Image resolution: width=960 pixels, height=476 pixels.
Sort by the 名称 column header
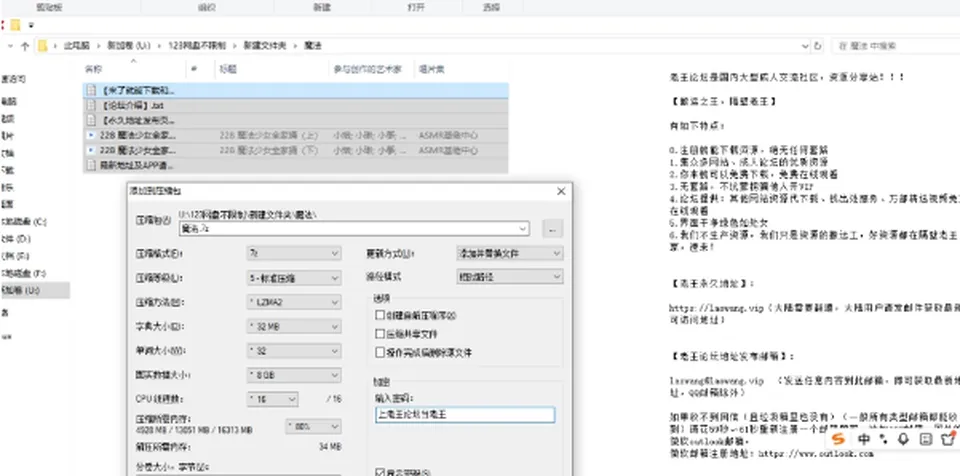[x=93, y=69]
